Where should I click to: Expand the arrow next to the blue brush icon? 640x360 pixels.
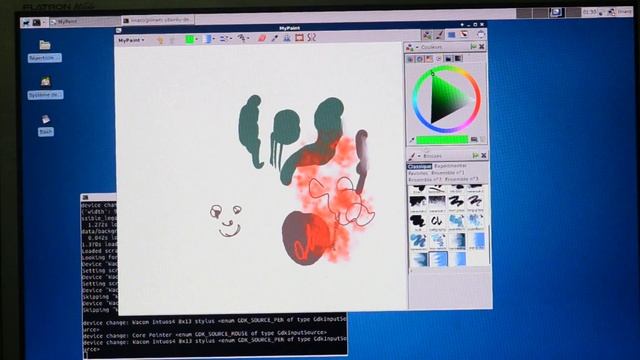point(214,39)
